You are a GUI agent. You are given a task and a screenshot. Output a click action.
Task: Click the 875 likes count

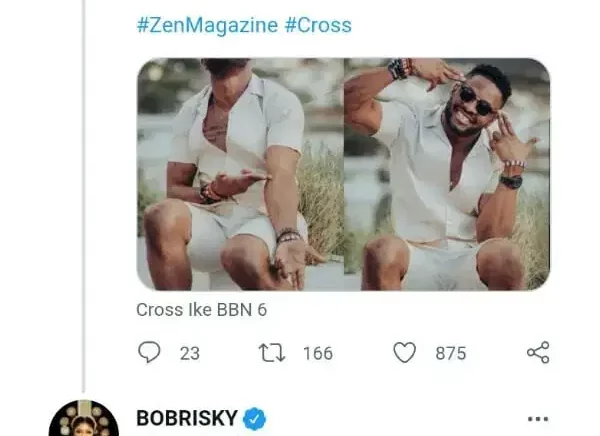pyautogui.click(x=450, y=353)
